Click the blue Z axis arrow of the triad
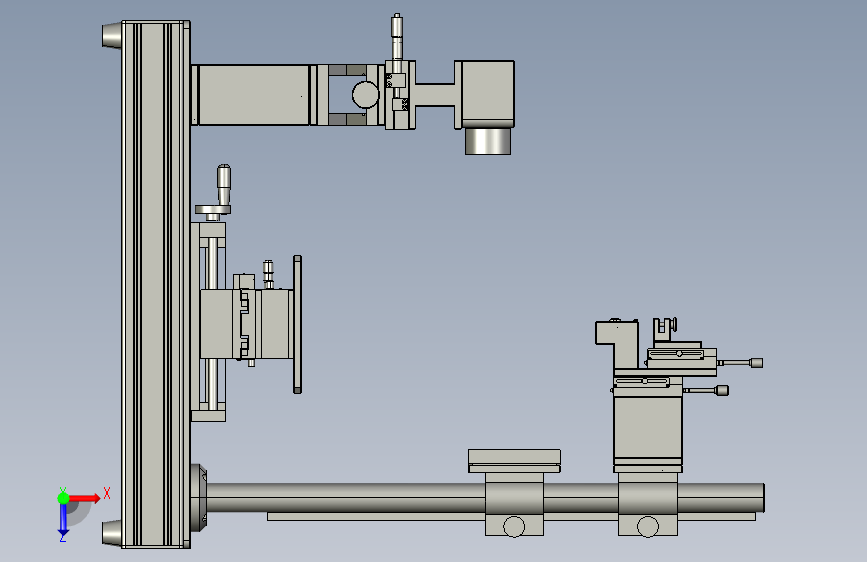 click(63, 519)
